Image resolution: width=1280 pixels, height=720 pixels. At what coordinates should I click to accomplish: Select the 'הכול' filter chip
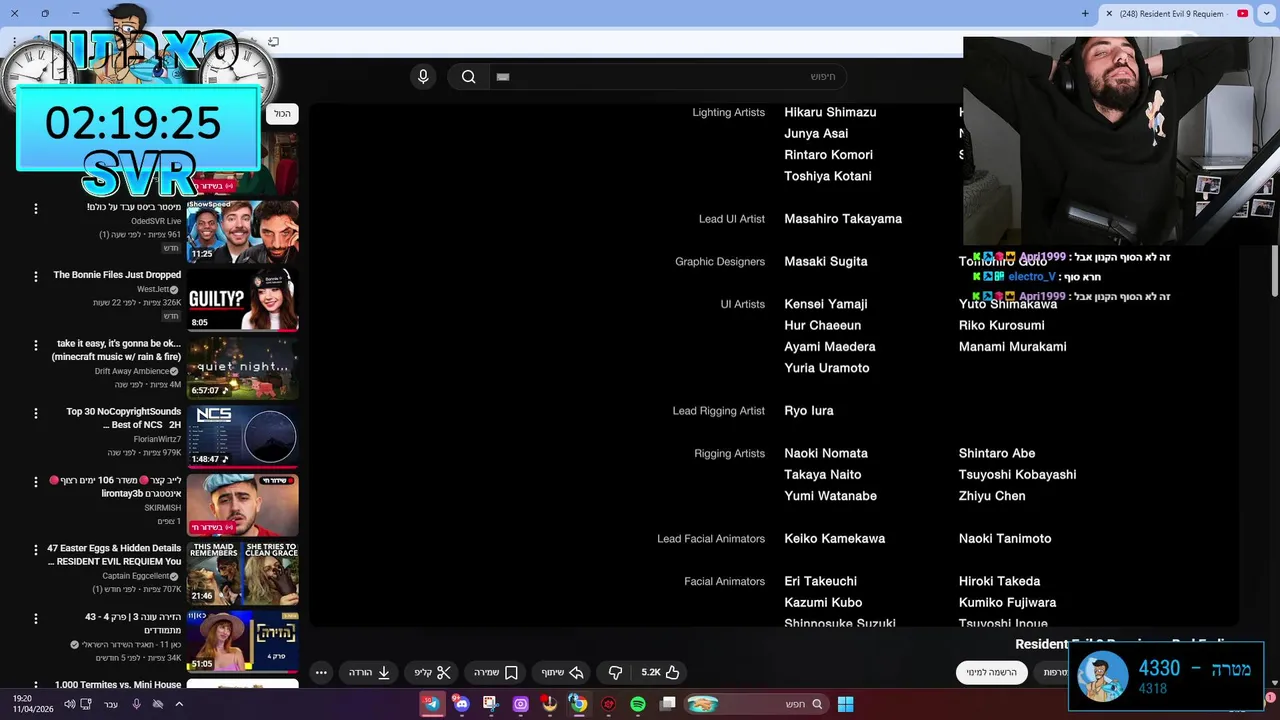283,114
